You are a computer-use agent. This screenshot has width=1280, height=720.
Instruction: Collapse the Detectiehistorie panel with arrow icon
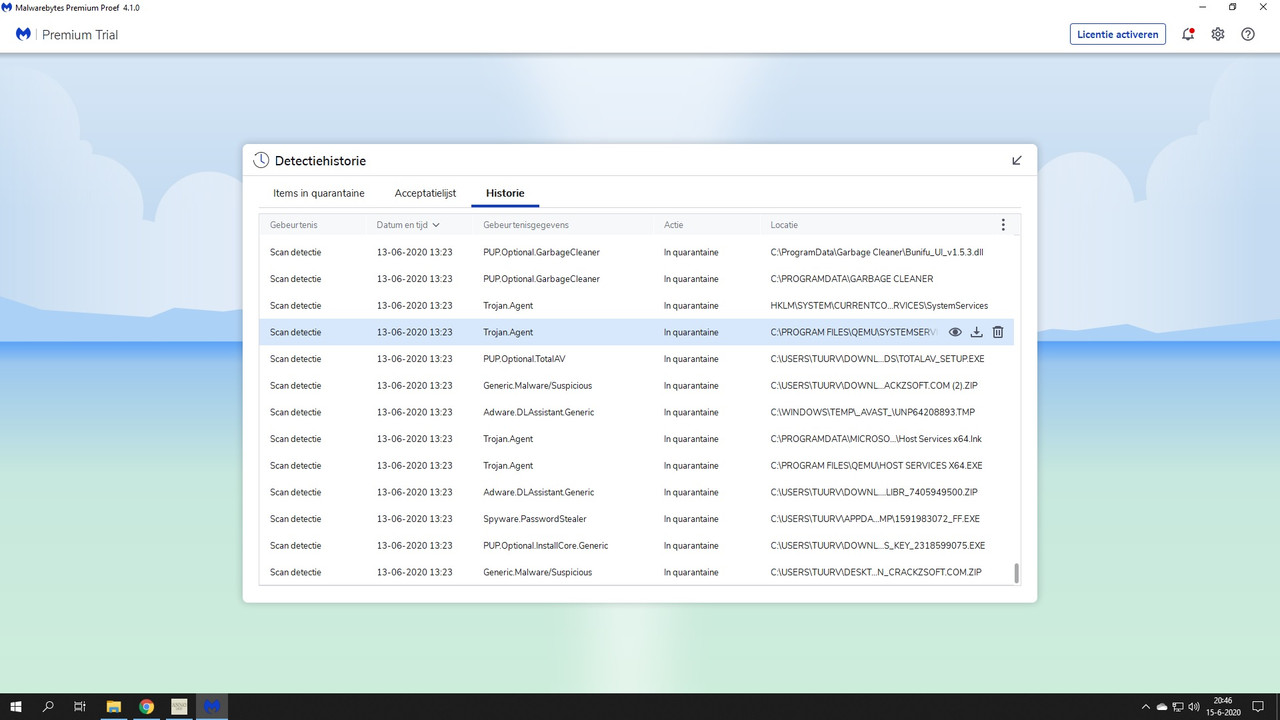pos(1017,160)
